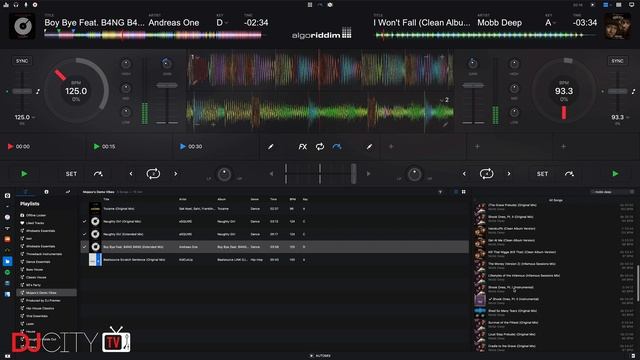640x360 pixels.
Task: Click the deck 1 filter knob
Action: tap(224, 174)
